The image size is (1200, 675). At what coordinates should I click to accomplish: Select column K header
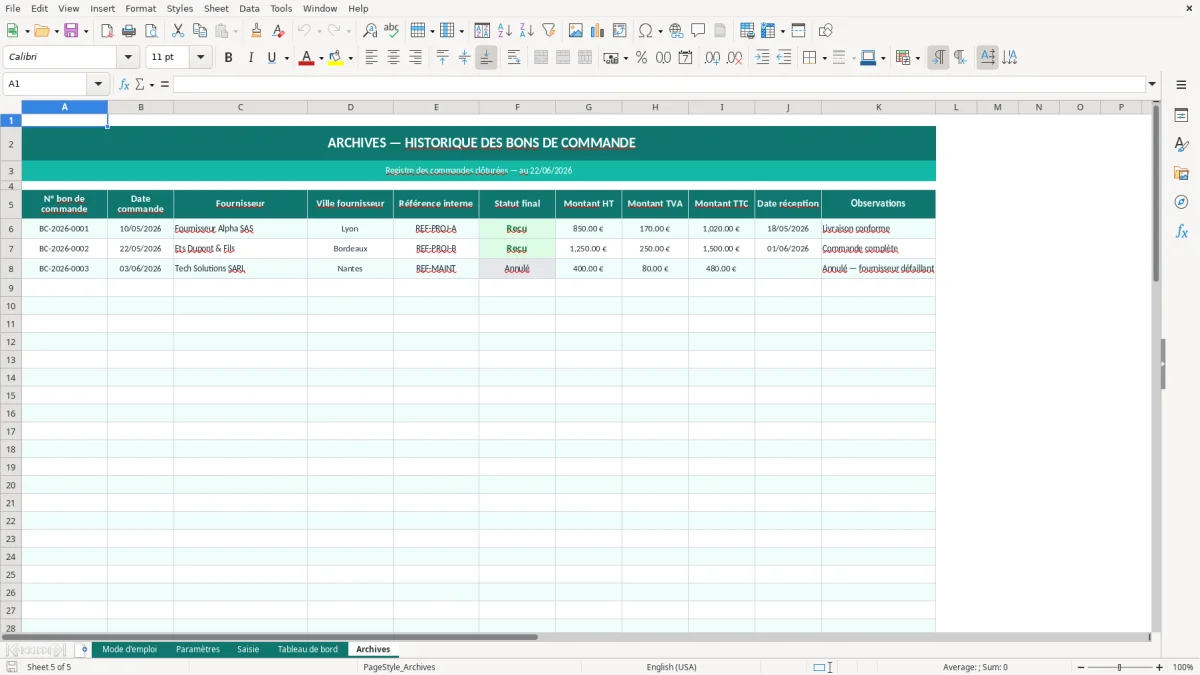(x=878, y=107)
